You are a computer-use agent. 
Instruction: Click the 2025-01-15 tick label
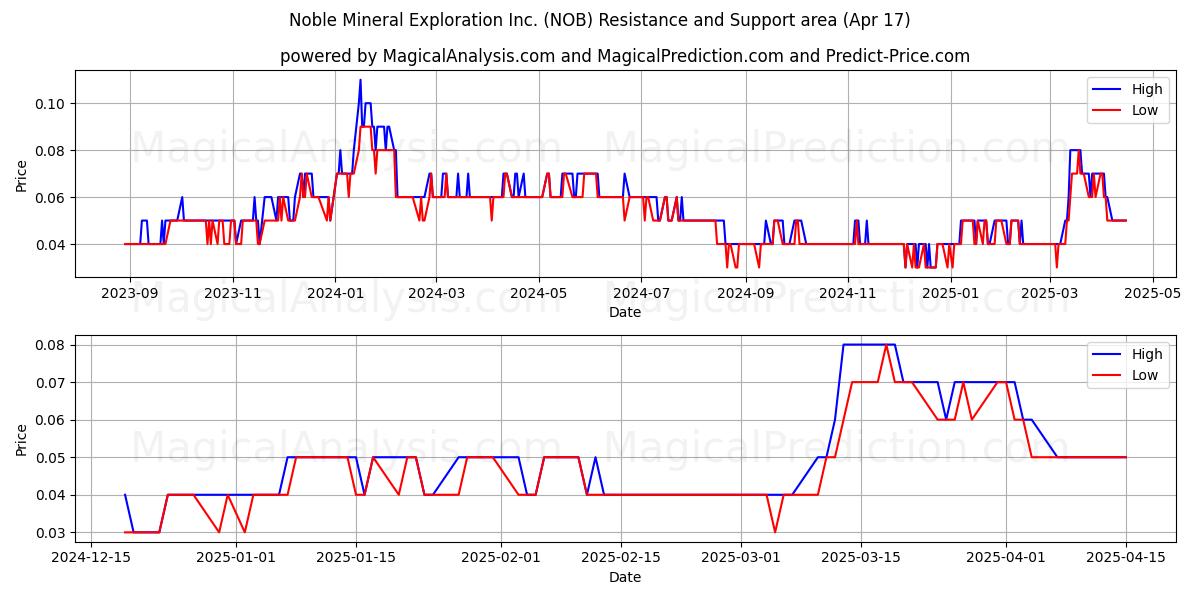[354, 559]
